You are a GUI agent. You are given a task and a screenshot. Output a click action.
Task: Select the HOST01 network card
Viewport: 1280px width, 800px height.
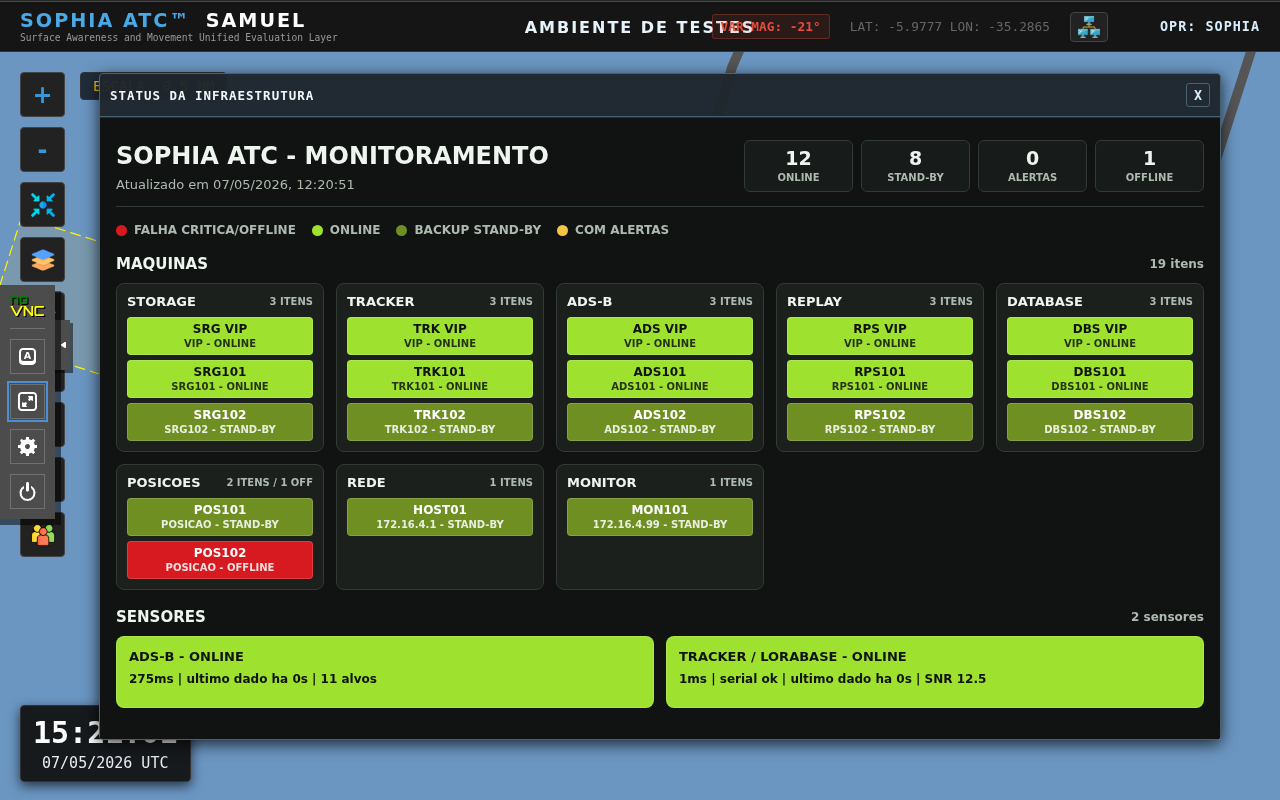440,517
